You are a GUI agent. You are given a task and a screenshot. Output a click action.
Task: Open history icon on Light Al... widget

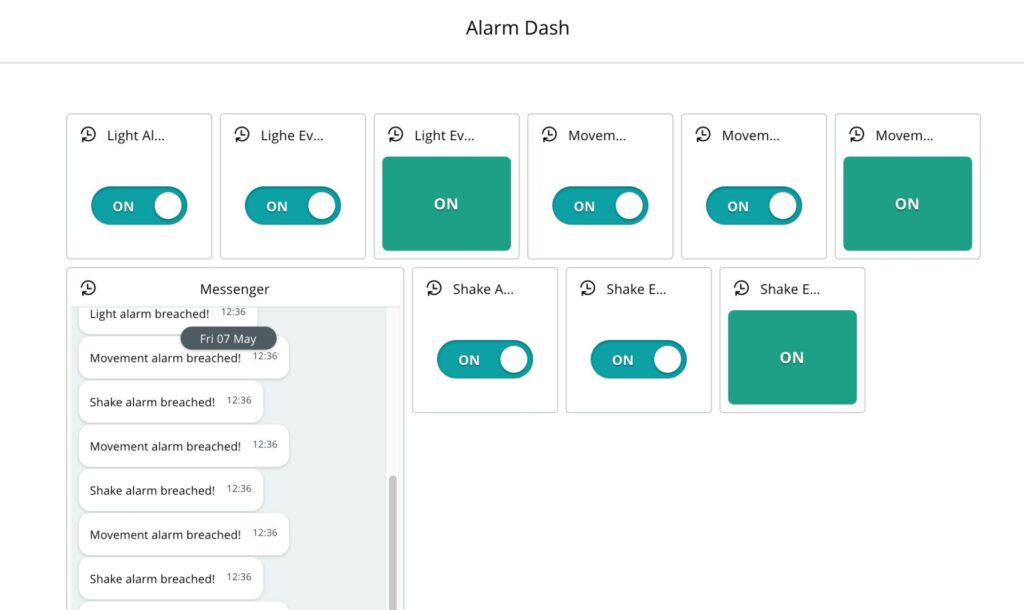click(88, 135)
